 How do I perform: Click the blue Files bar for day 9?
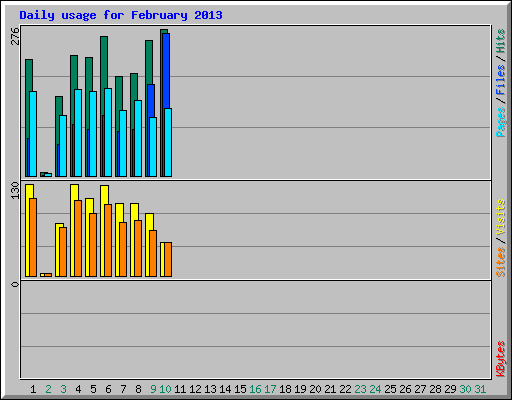click(151, 101)
